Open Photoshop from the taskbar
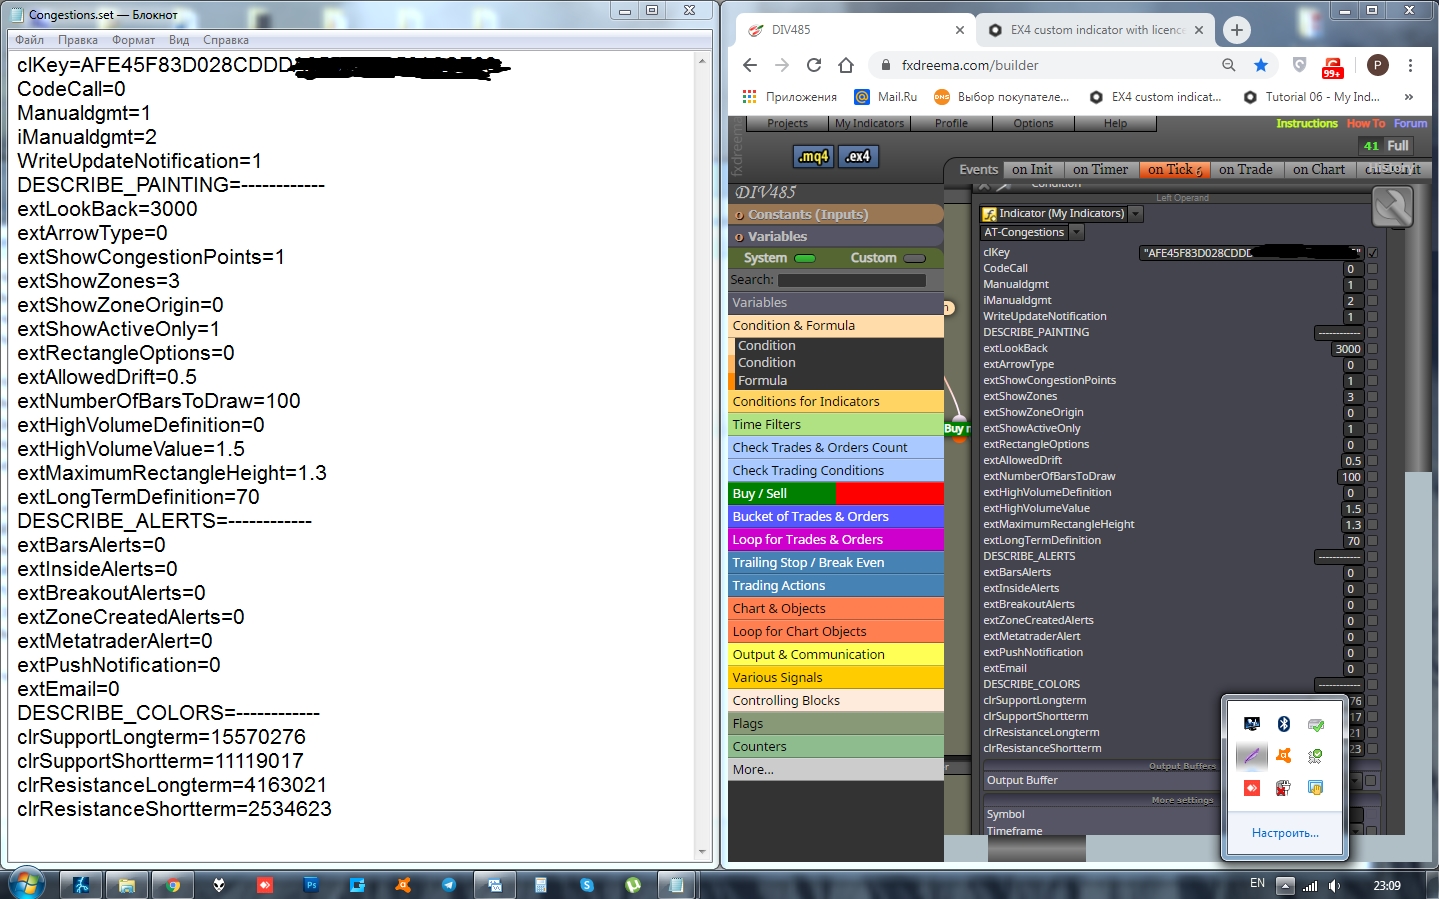 click(x=311, y=885)
